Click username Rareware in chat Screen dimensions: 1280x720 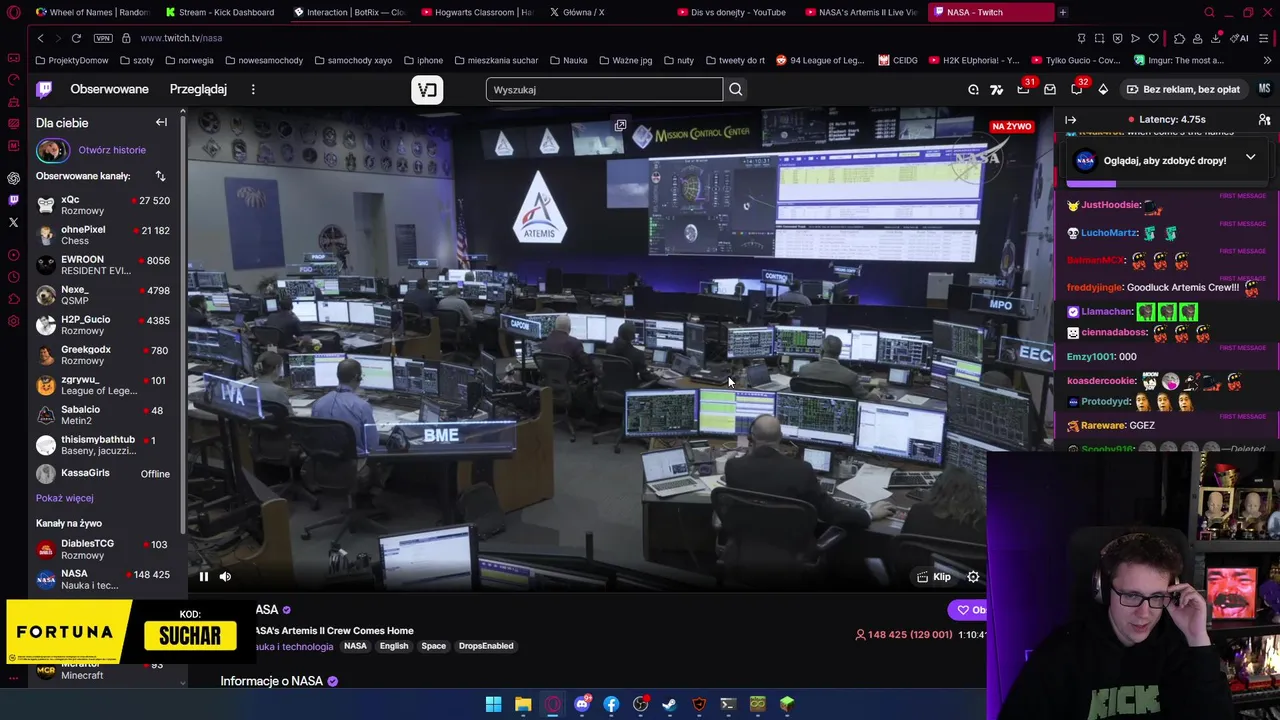[x=1103, y=426]
